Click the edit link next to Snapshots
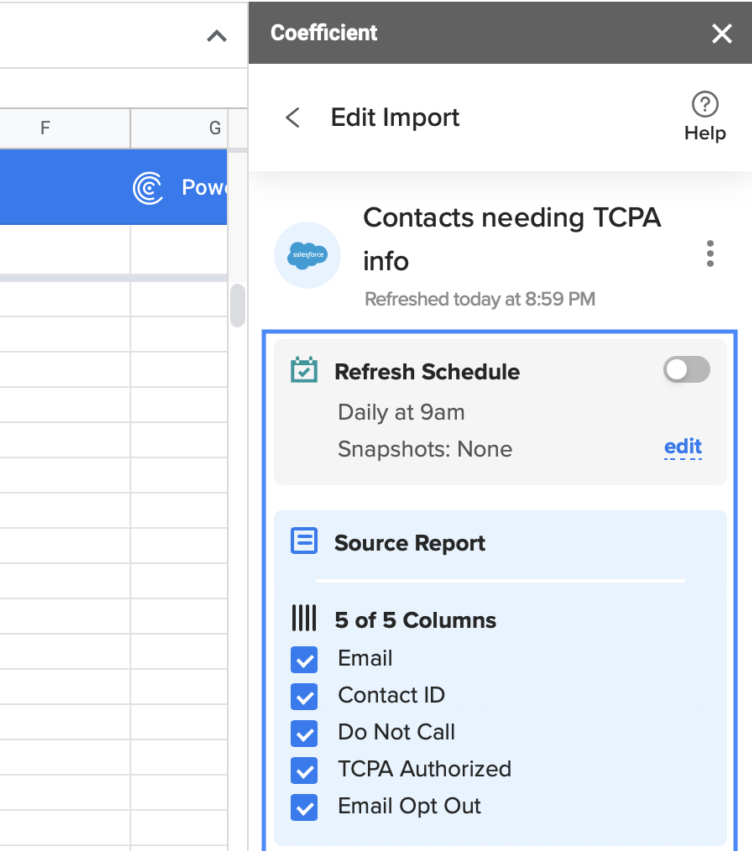Viewport: 752px width, 851px height. pyautogui.click(x=683, y=447)
